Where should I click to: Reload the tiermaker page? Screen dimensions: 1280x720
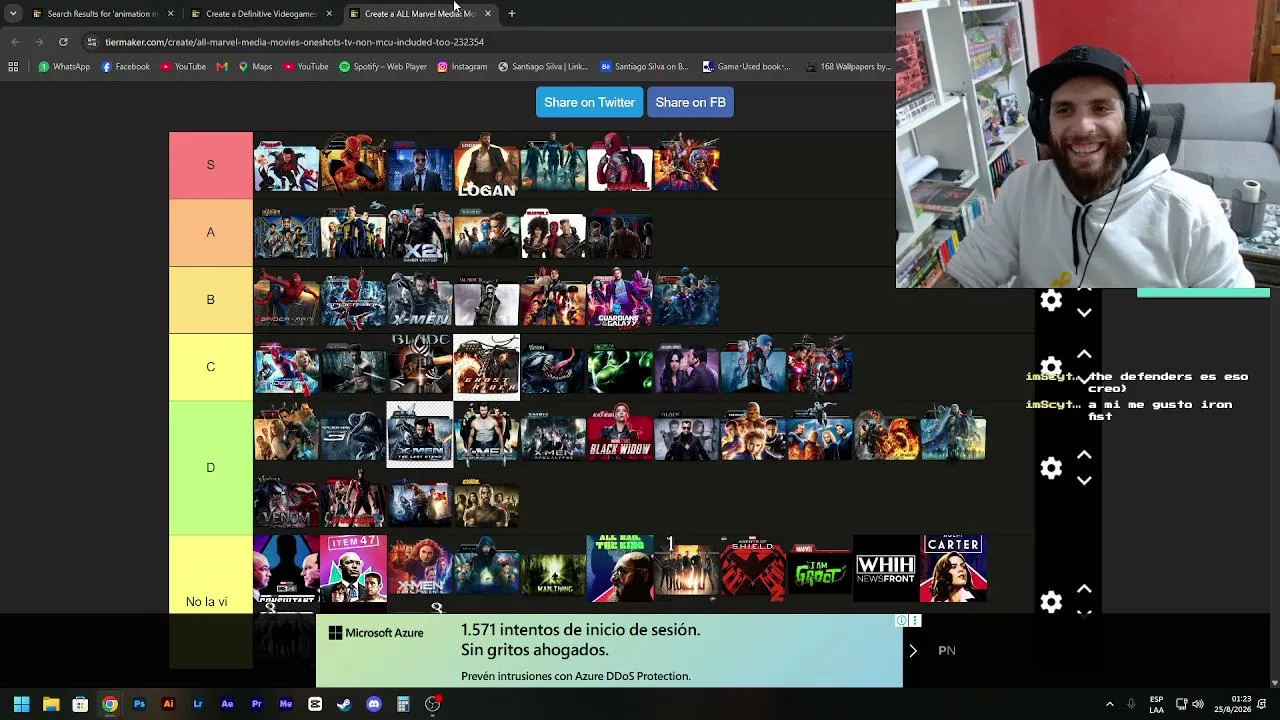[63, 42]
